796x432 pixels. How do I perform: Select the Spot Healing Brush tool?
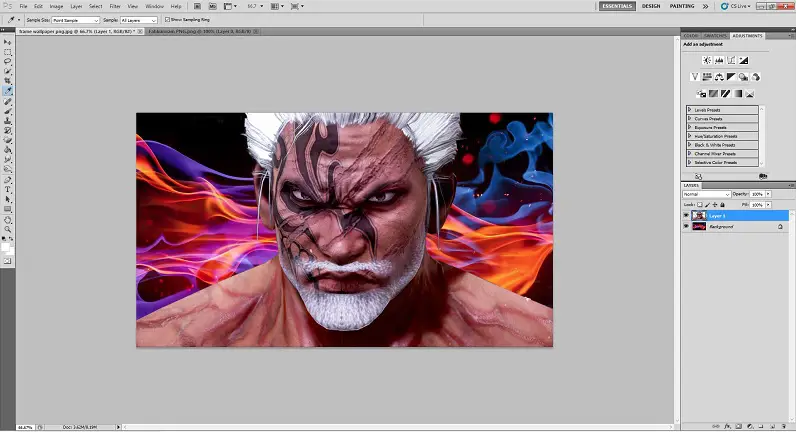tap(7, 102)
